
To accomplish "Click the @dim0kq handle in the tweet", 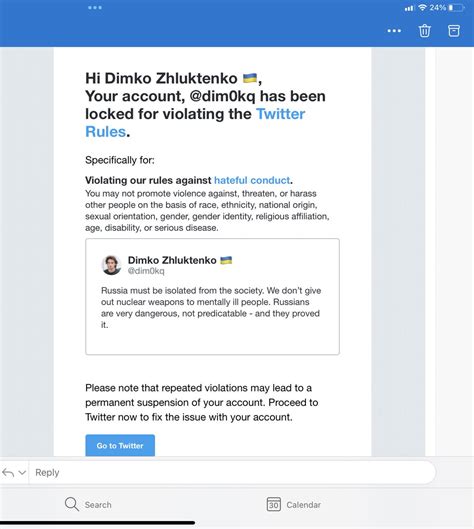I will [146, 271].
